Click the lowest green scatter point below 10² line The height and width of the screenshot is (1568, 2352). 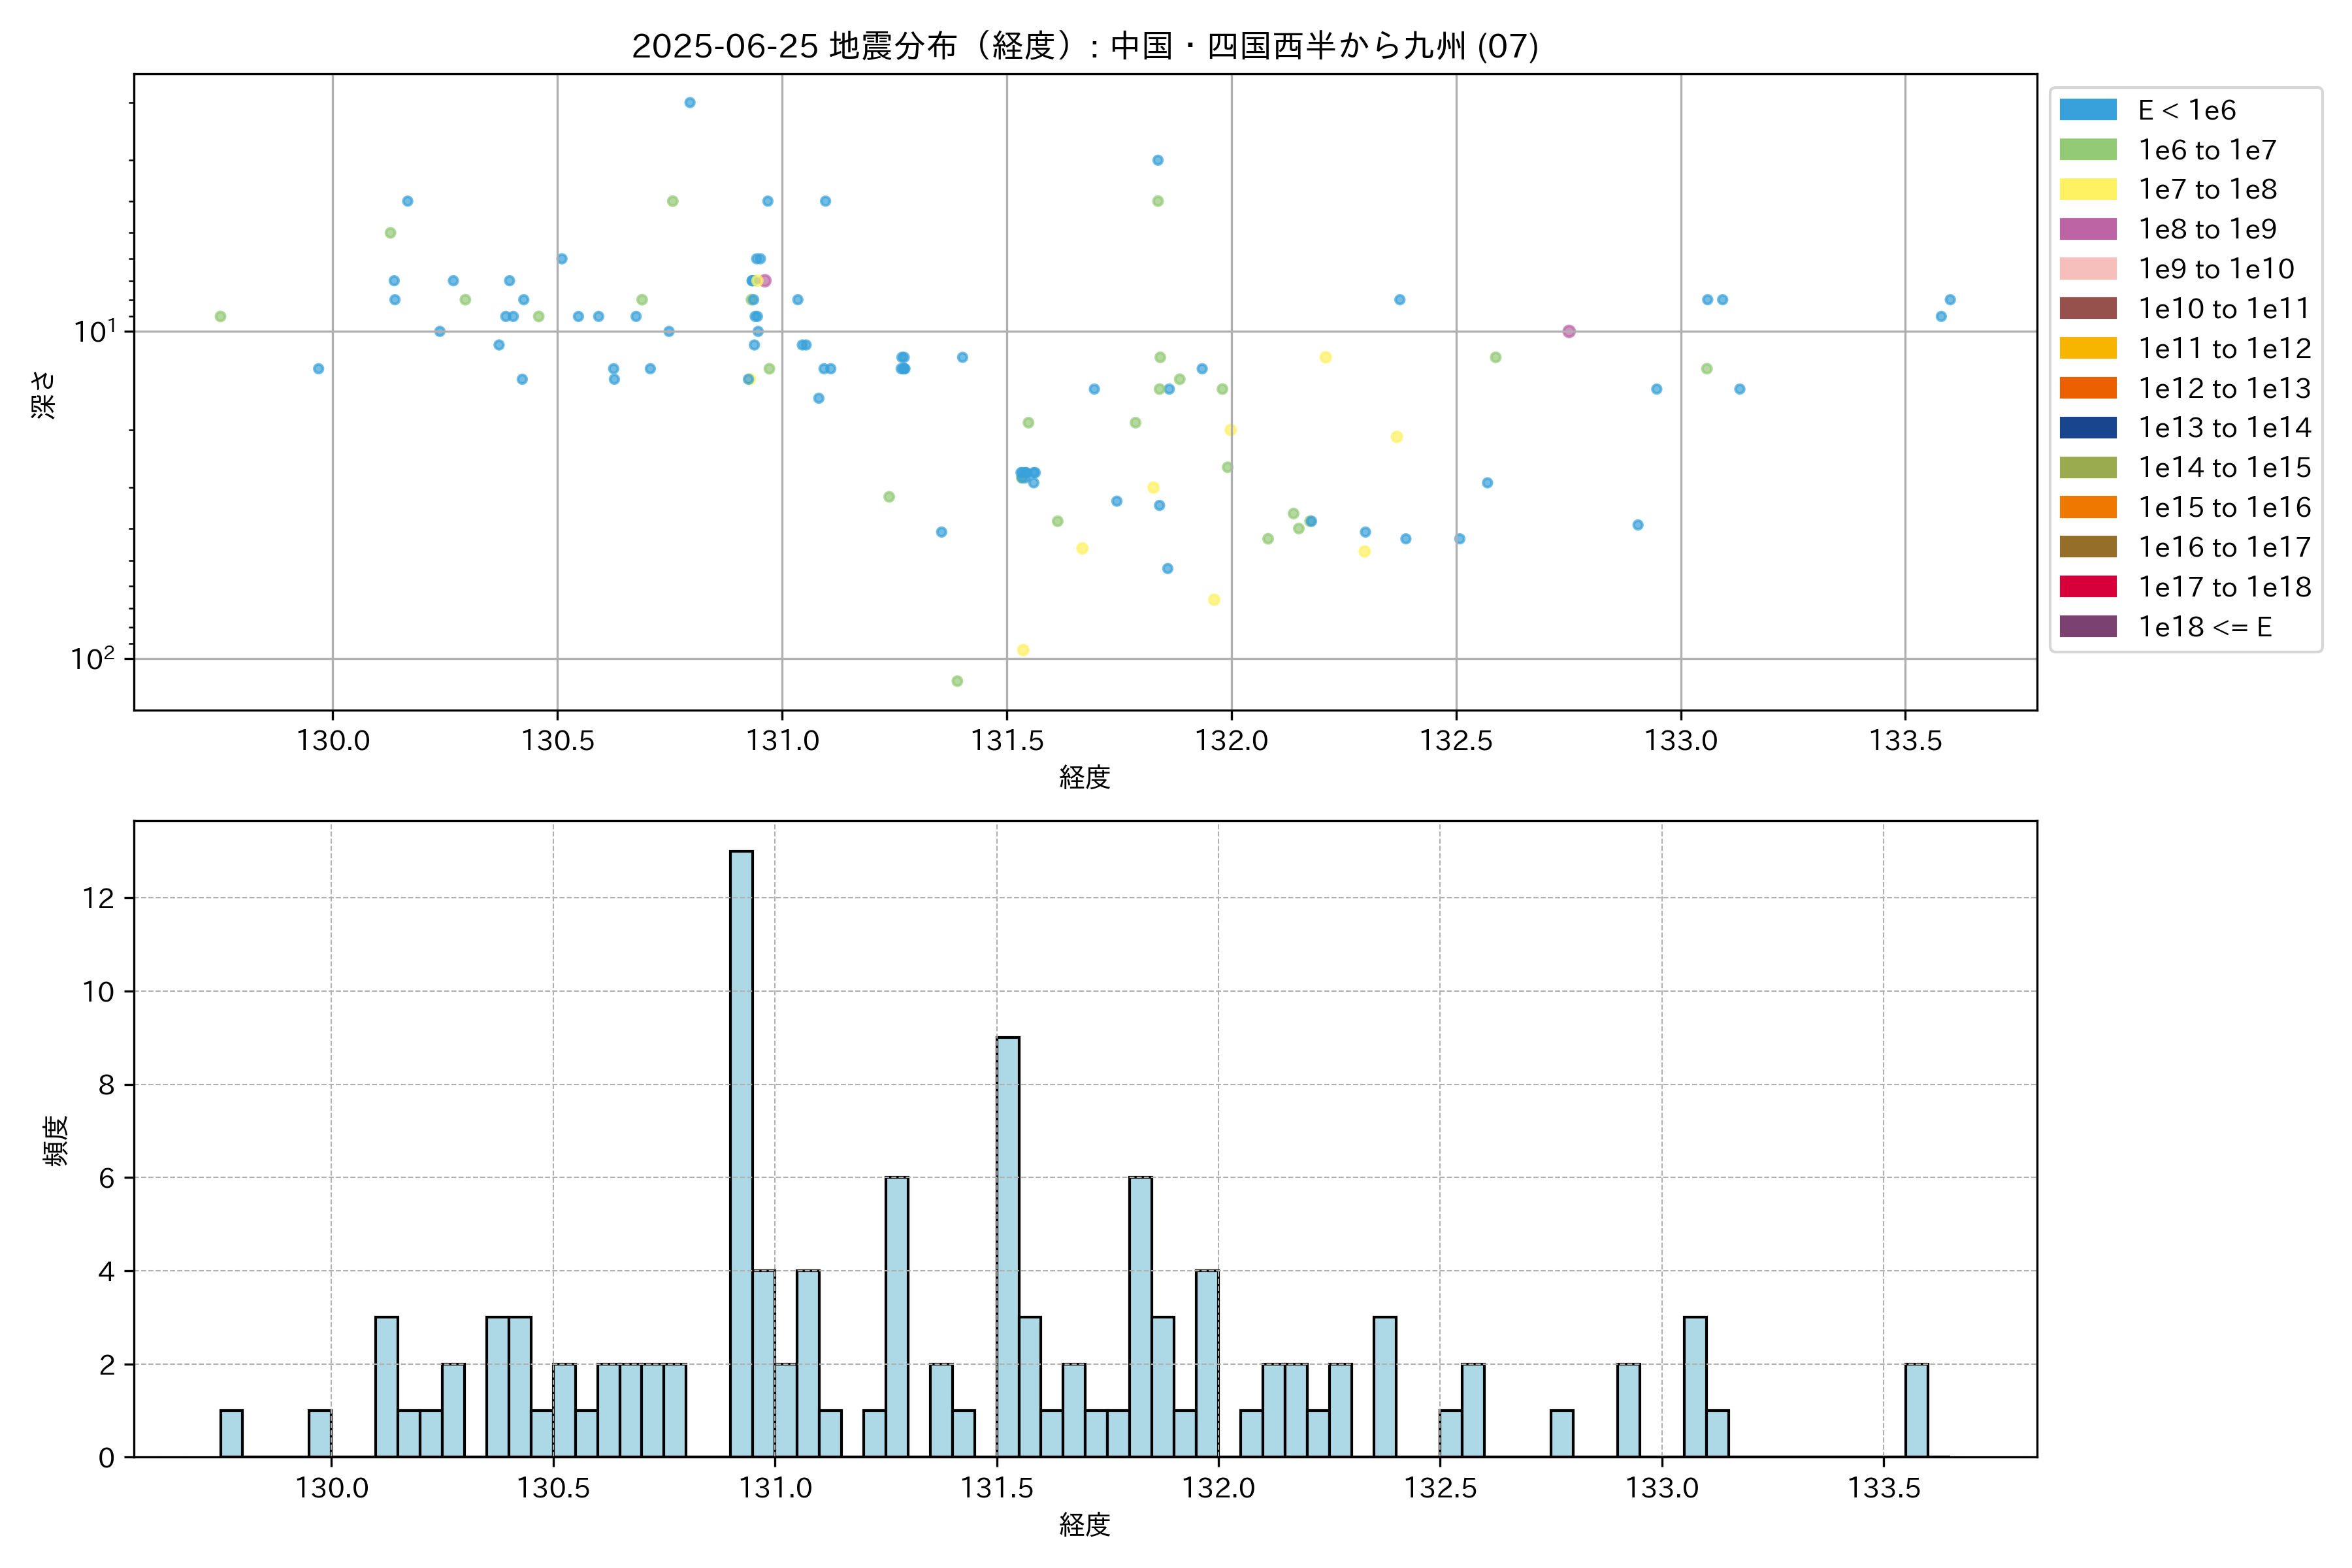click(957, 681)
